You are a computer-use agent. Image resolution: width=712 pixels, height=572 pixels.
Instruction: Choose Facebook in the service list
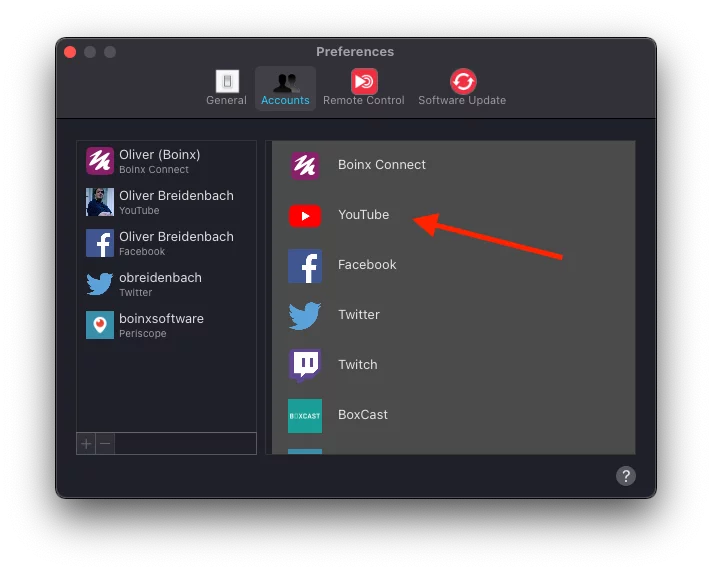click(367, 265)
